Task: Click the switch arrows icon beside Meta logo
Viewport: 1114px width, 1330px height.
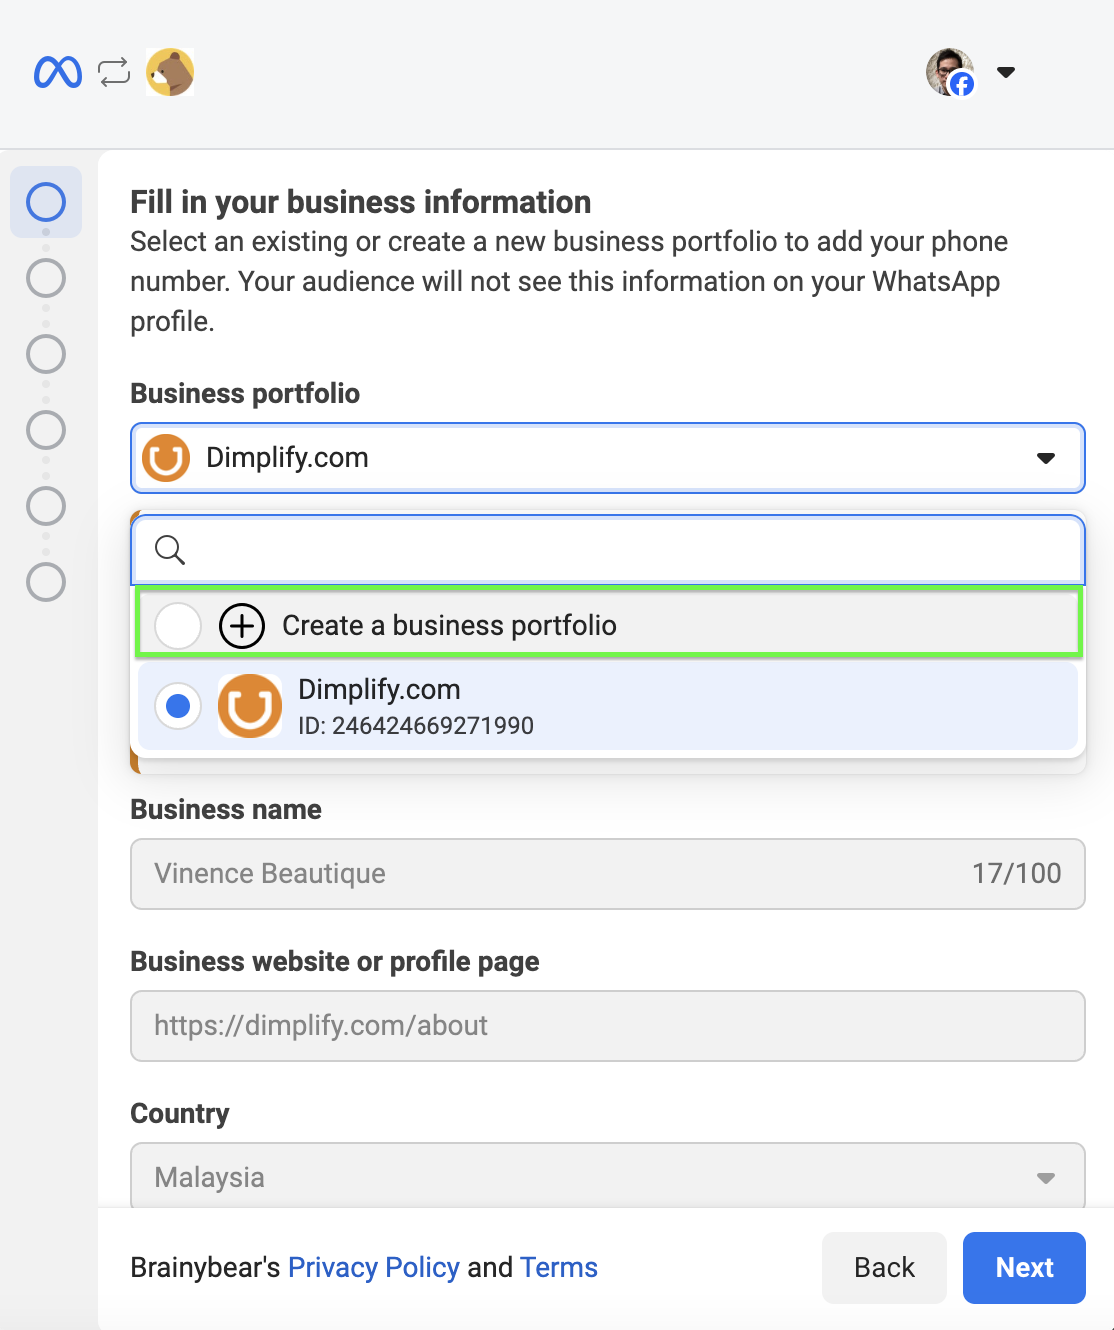Action: pos(114,72)
